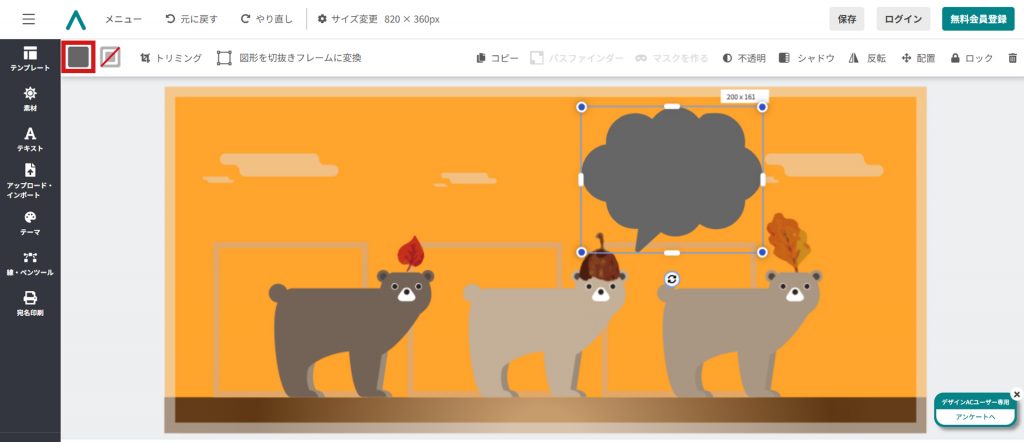1024x442 pixels.
Task: Click the trash delete icon
Action: (x=1013, y=58)
